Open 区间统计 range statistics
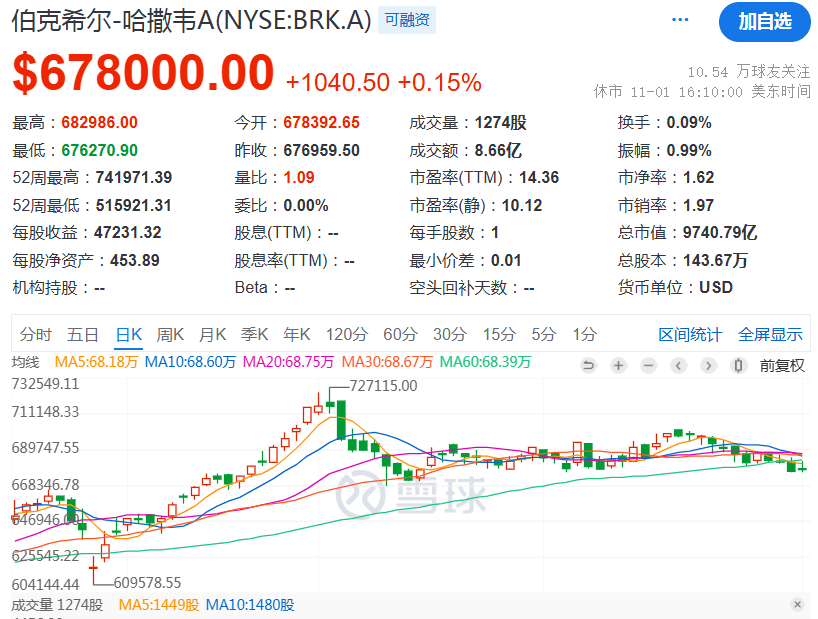Image resolution: width=818 pixels, height=619 pixels. (690, 334)
